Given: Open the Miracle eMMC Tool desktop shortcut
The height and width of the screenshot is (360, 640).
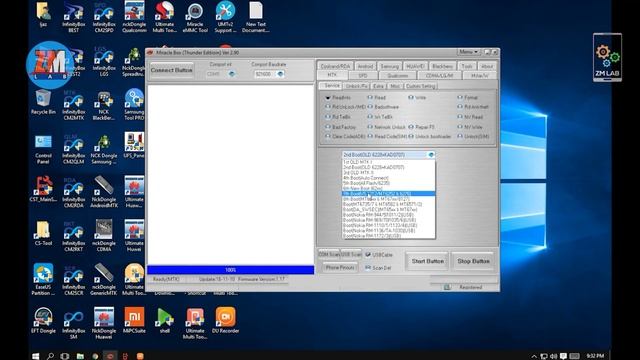Looking at the screenshot, I should click(195, 18).
